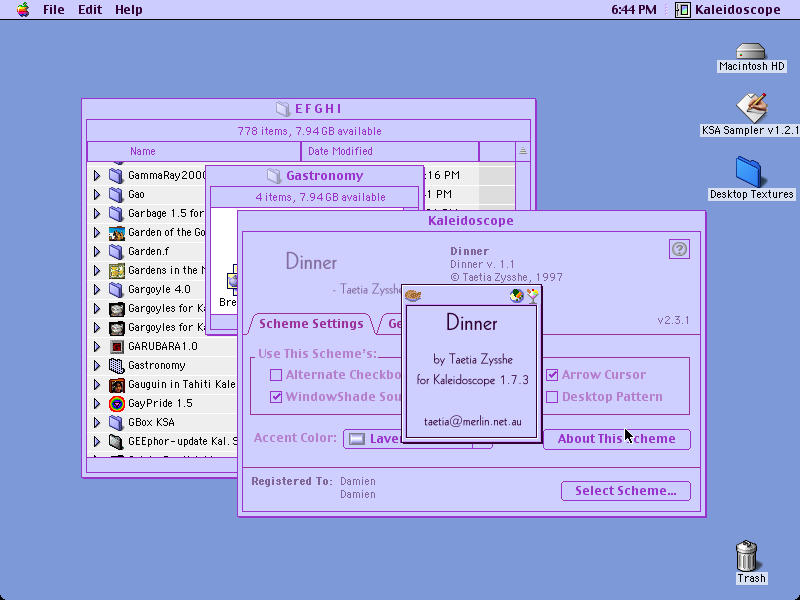
Task: Expand the GBox KSA disclosure triangle
Action: pos(96,422)
